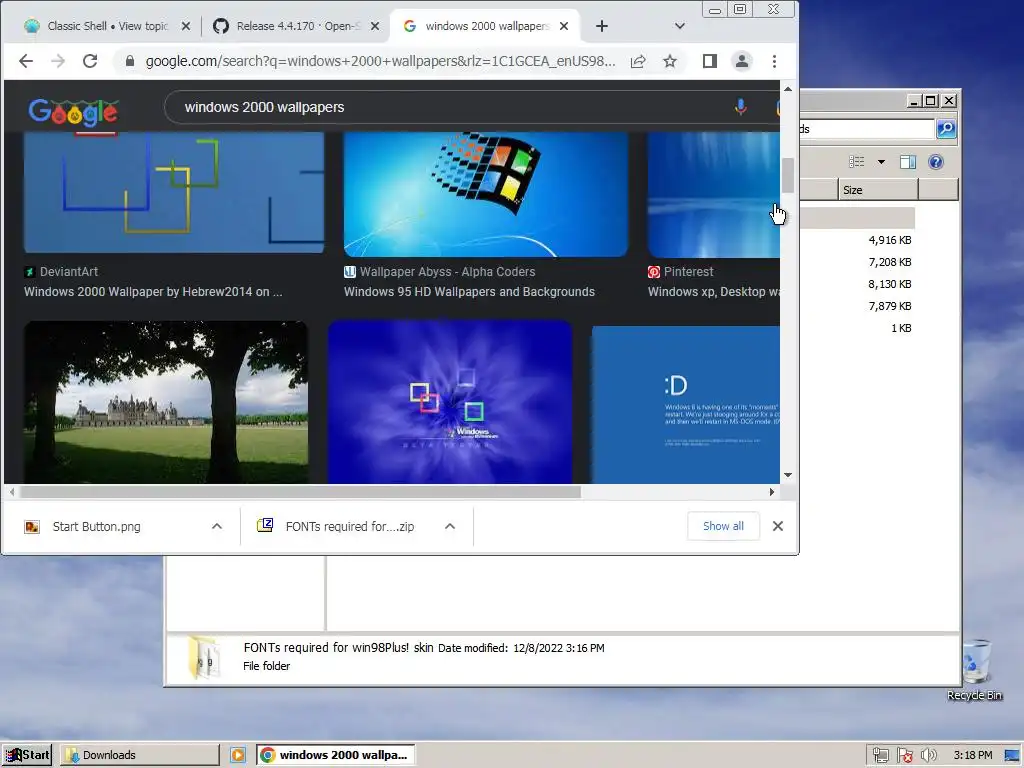Open the Recycle Bin on desktop
Image resolution: width=1024 pixels, height=768 pixels.
975,669
